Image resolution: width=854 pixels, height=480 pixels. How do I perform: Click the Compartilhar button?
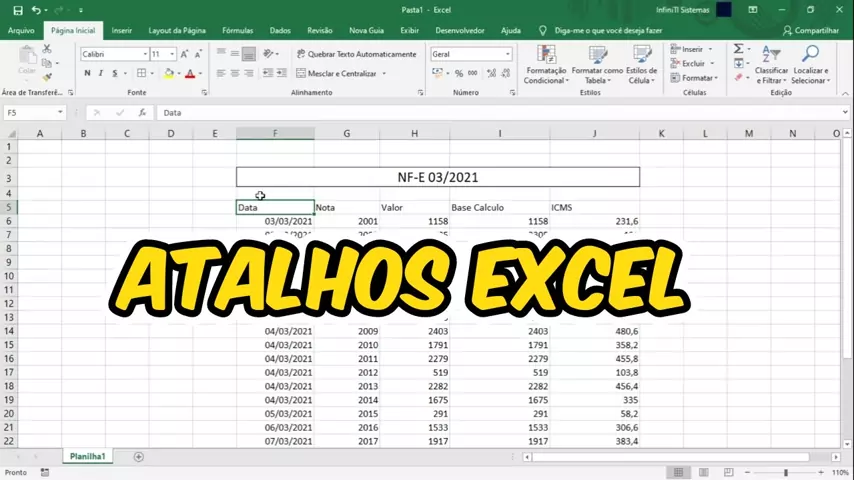tap(810, 31)
